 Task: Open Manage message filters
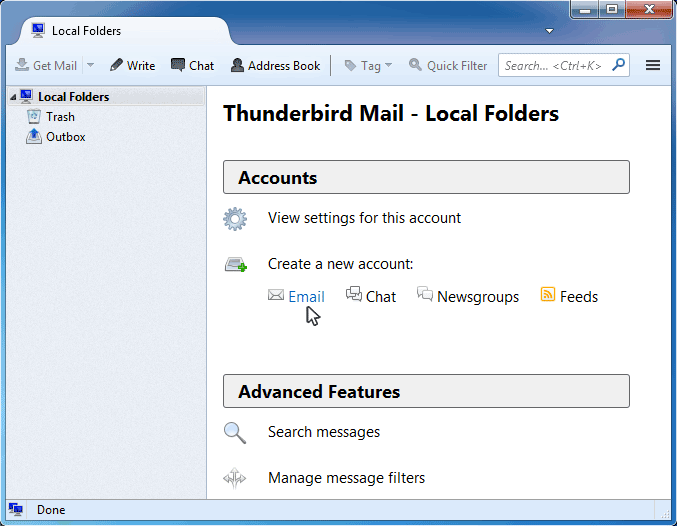coord(346,478)
